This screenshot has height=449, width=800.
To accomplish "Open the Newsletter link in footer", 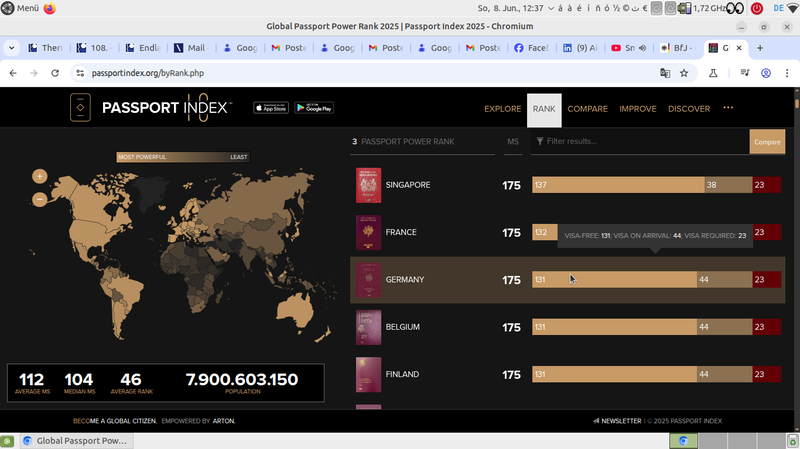I will coord(620,421).
